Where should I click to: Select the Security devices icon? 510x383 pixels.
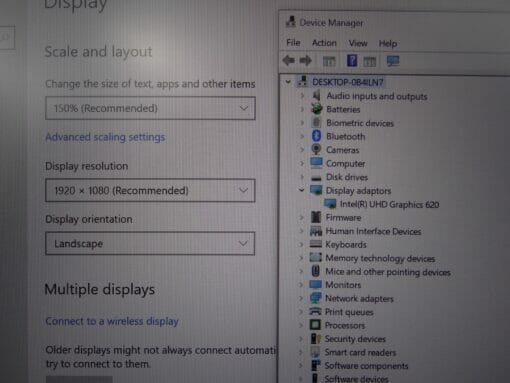315,339
